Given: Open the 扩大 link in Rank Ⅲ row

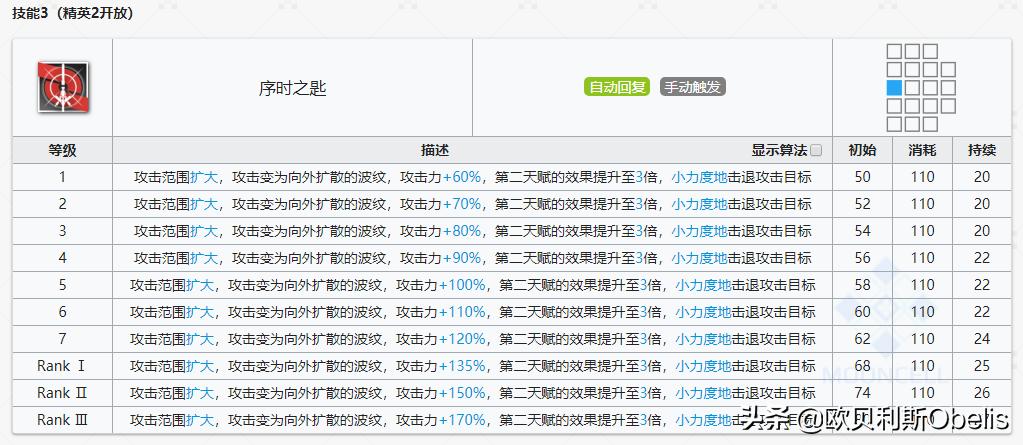Looking at the screenshot, I should pyautogui.click(x=200, y=420).
